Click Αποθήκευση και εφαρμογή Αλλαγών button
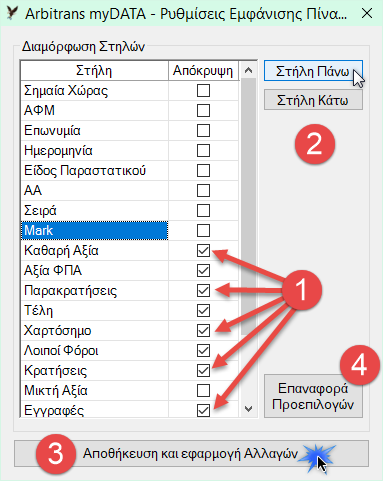The height and width of the screenshot is (481, 383). [x=191, y=453]
